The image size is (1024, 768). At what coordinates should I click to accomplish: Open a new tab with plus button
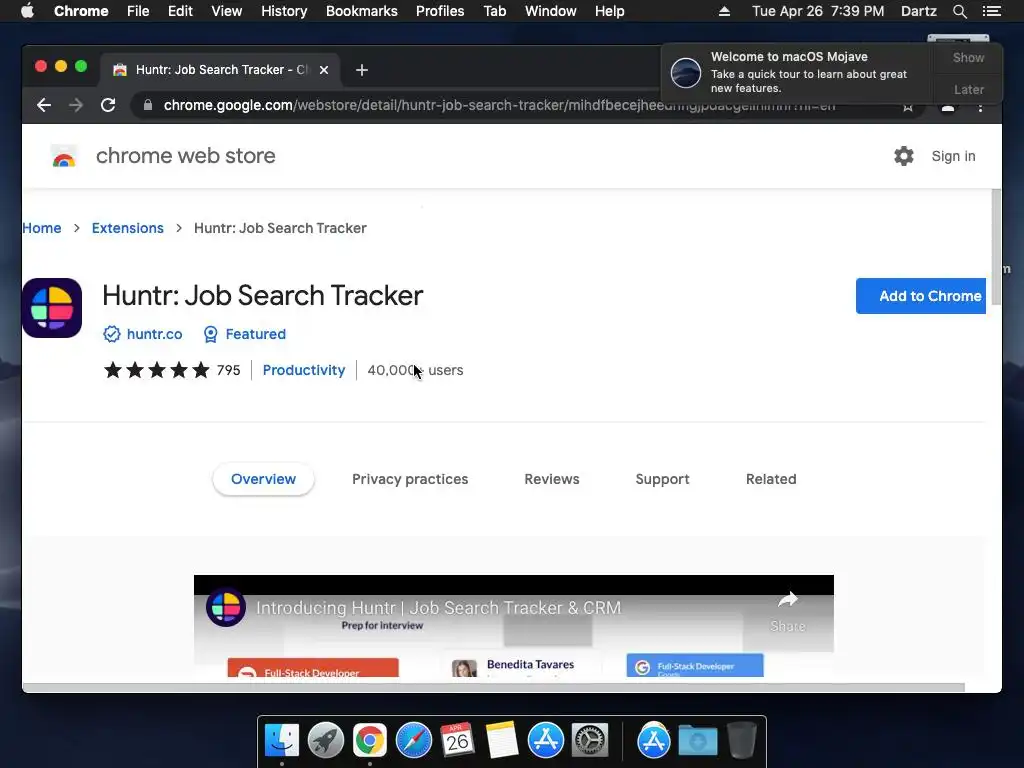[x=362, y=70]
